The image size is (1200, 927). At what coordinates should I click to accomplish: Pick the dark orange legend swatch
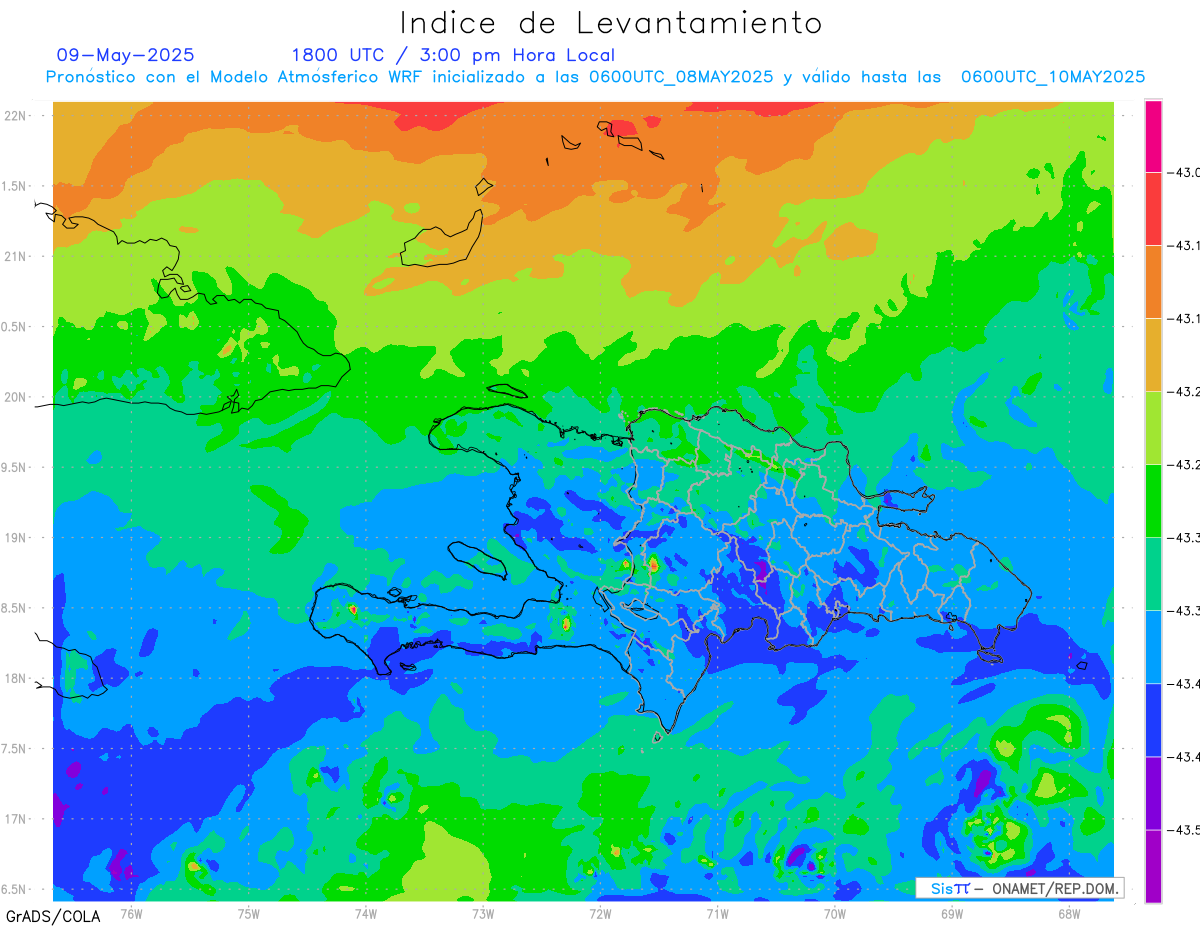(1153, 281)
